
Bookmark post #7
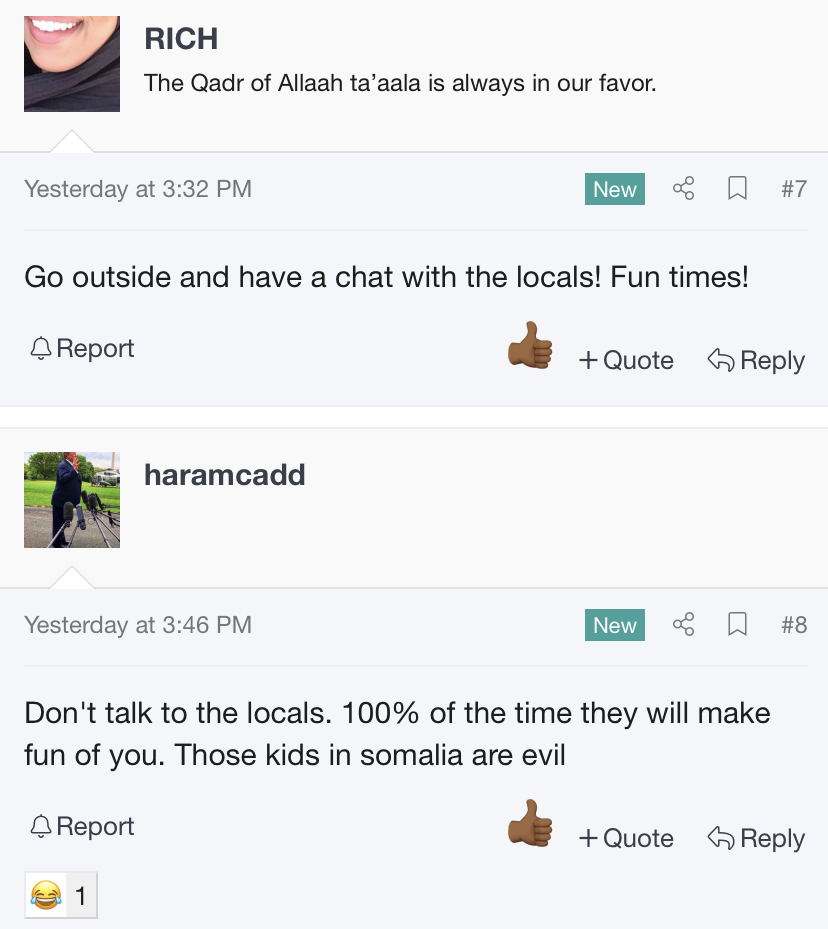point(737,188)
